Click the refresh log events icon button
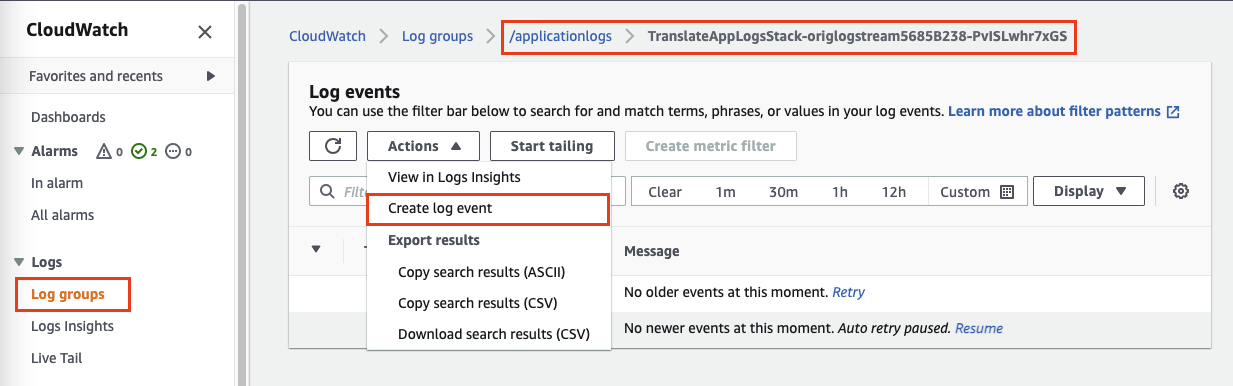Viewport: 1233px width, 386px height. pyautogui.click(x=333, y=146)
